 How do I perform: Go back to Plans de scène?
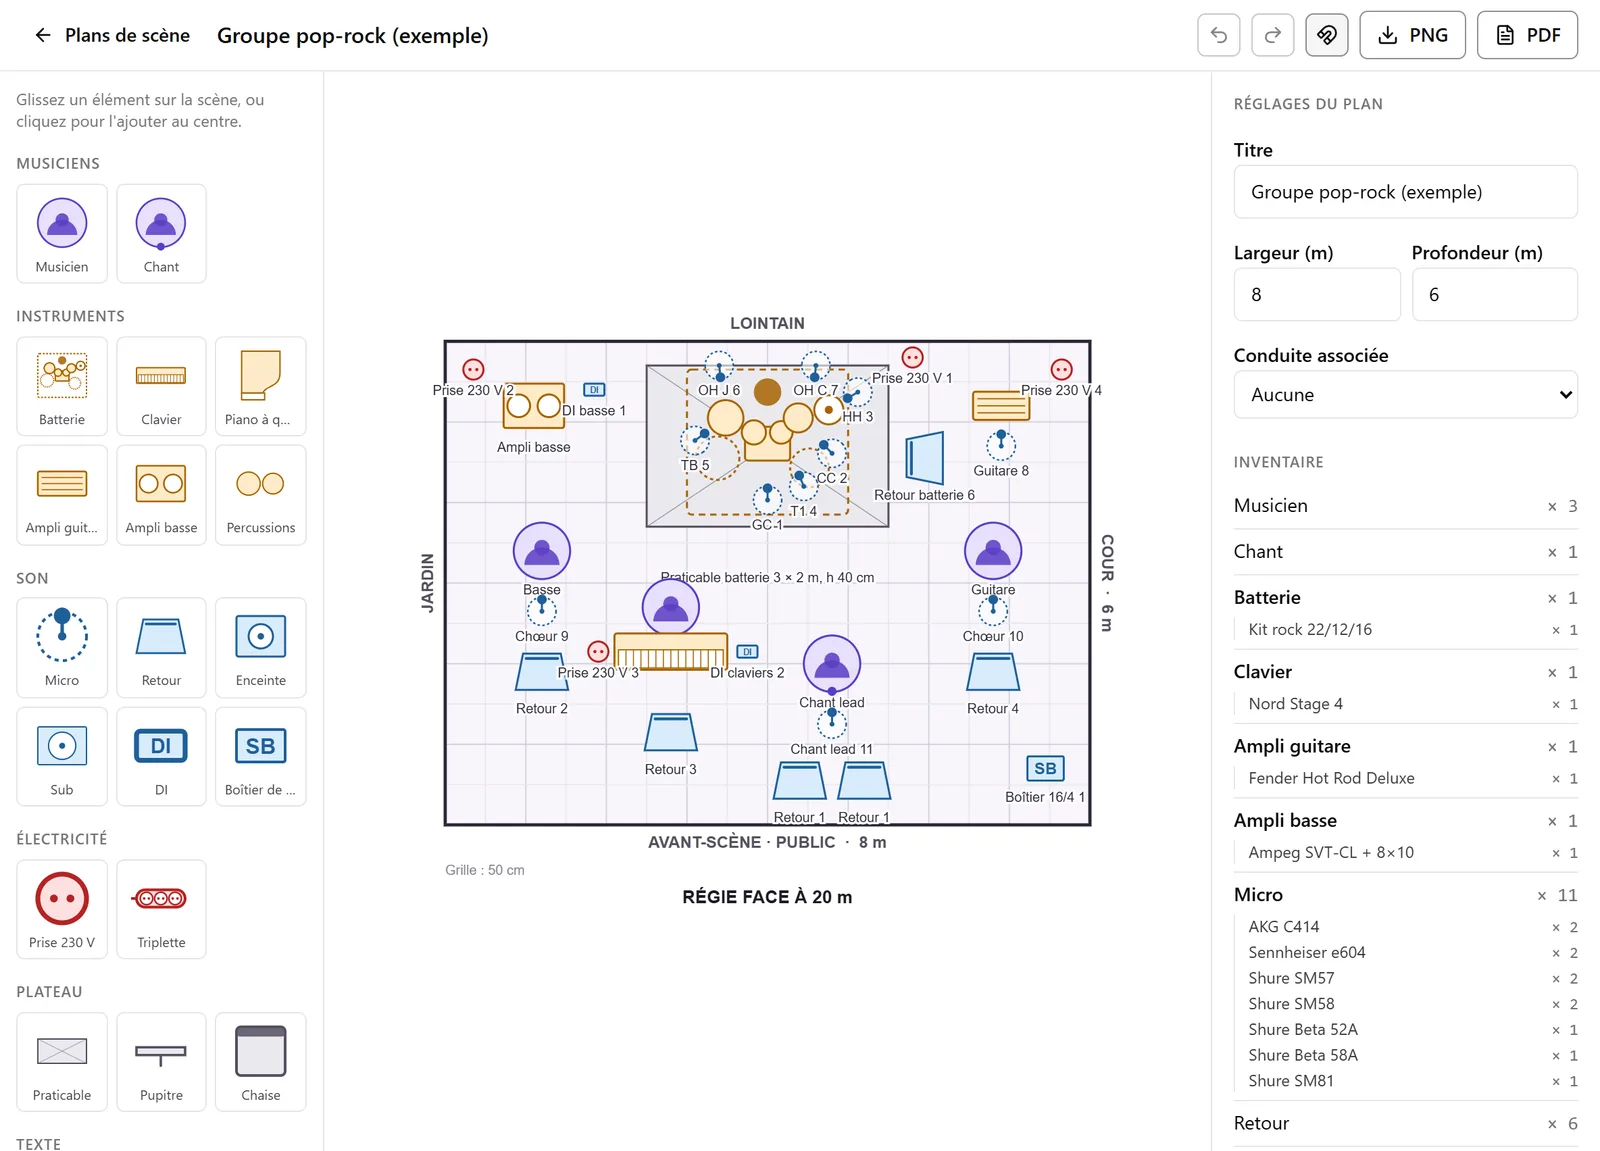click(112, 35)
